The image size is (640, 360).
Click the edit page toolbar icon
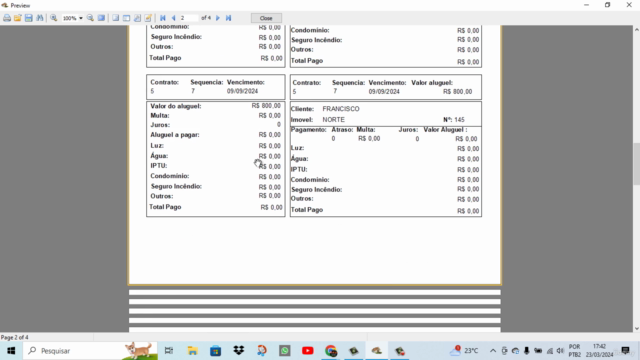[x=148, y=18]
